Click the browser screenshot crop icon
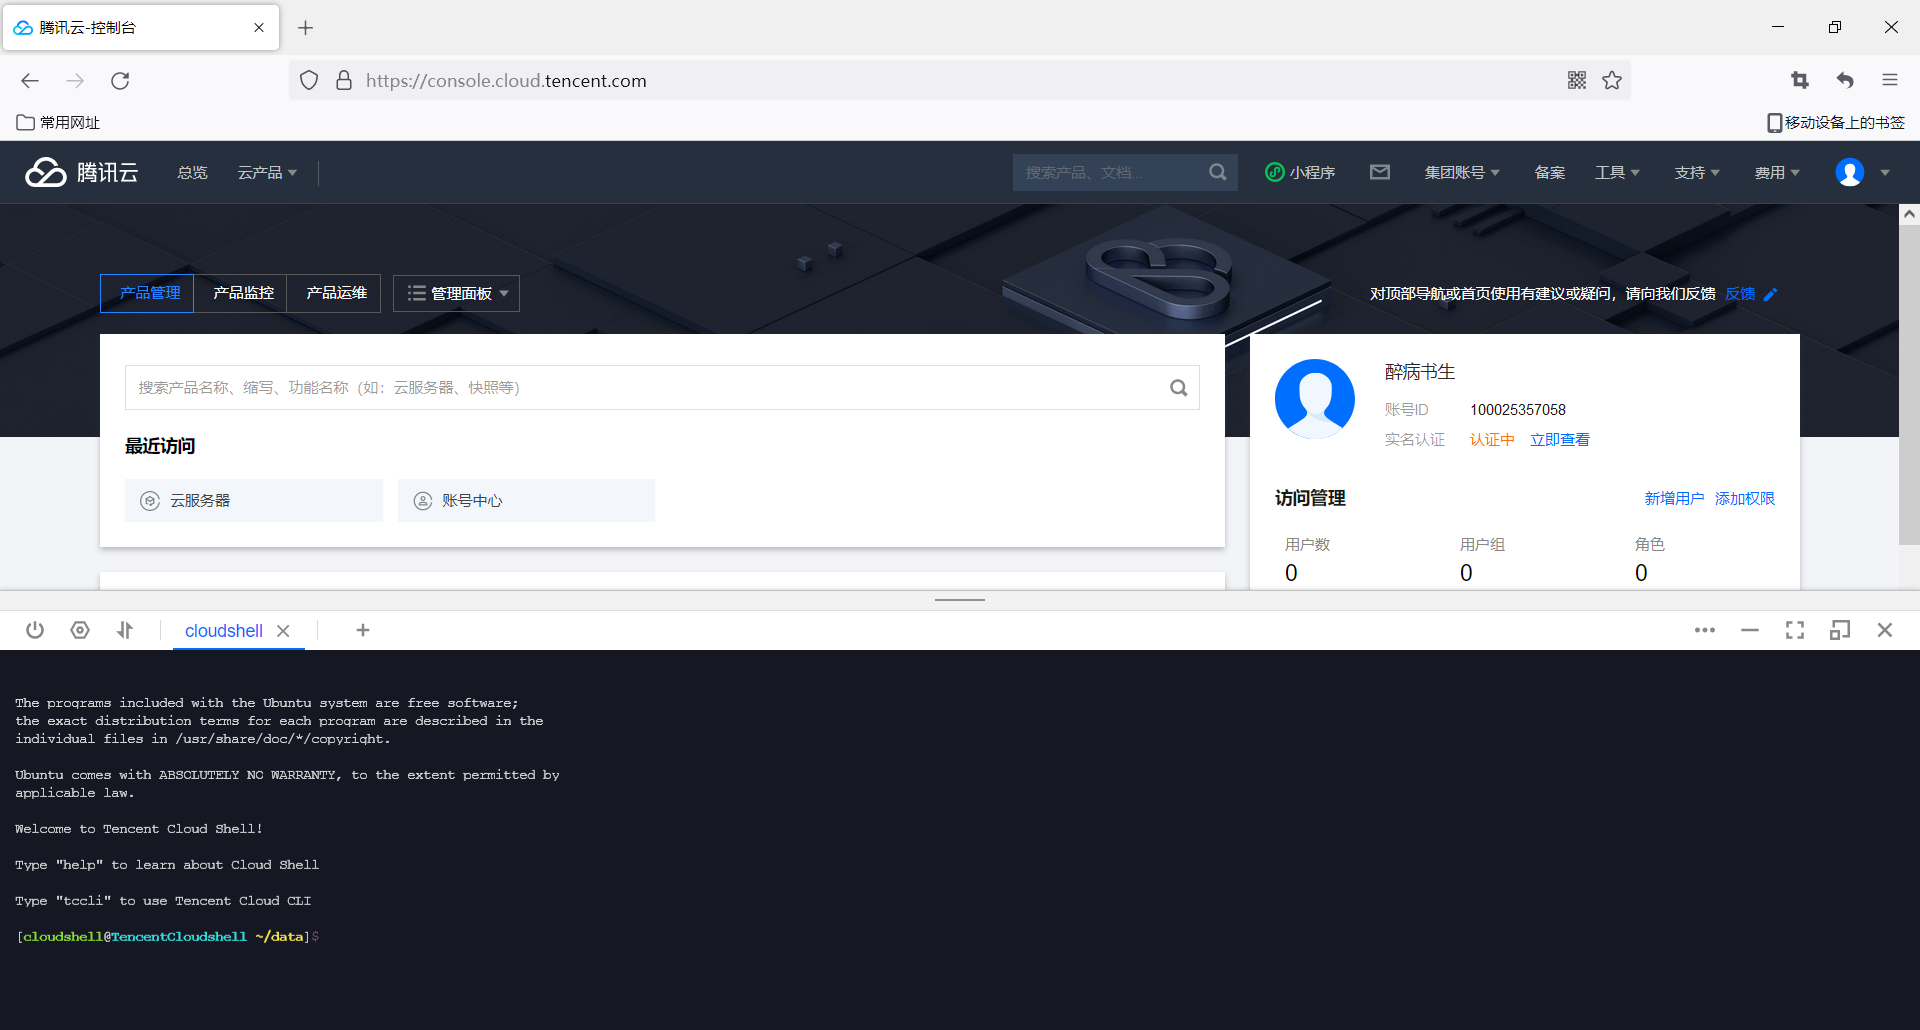 pyautogui.click(x=1800, y=80)
